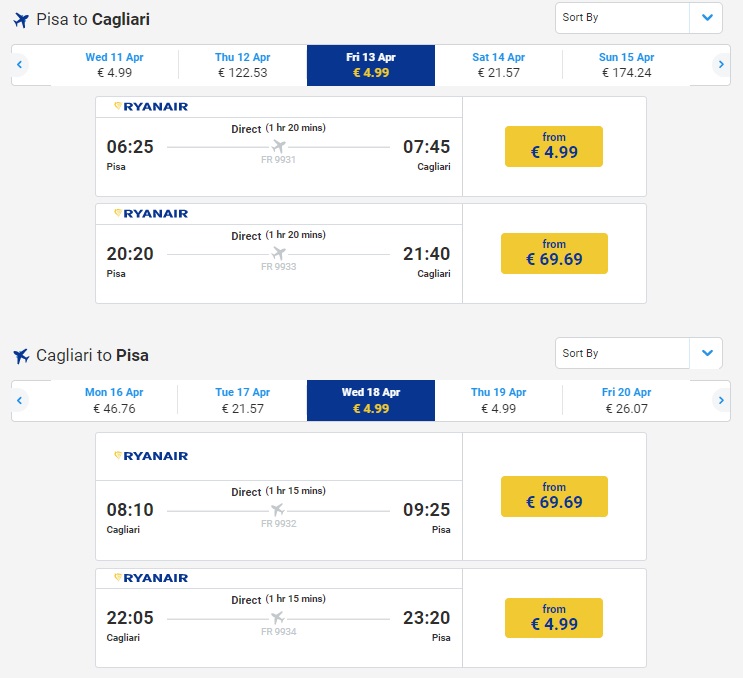Click the 20:20 Pisa to Cagliari flight details
743x678 pixels.
click(x=278, y=253)
